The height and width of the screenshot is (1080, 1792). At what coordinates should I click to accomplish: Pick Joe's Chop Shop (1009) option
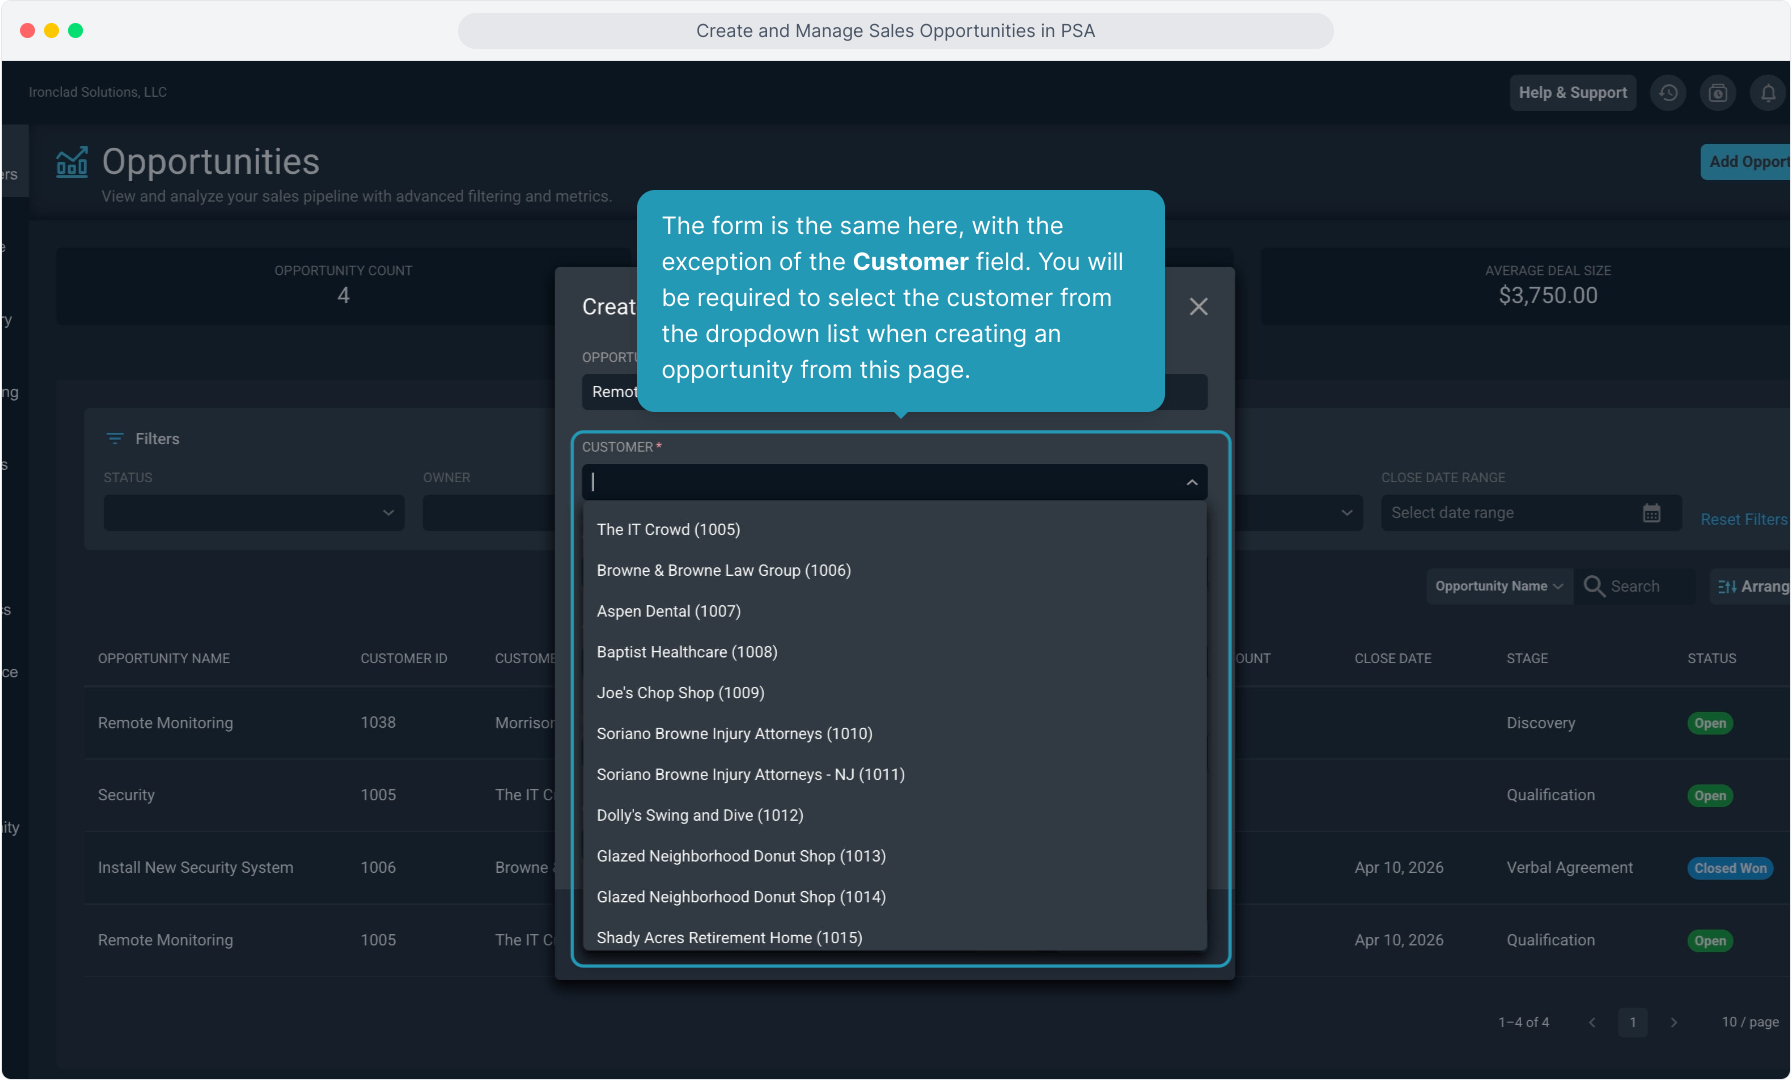[680, 693]
